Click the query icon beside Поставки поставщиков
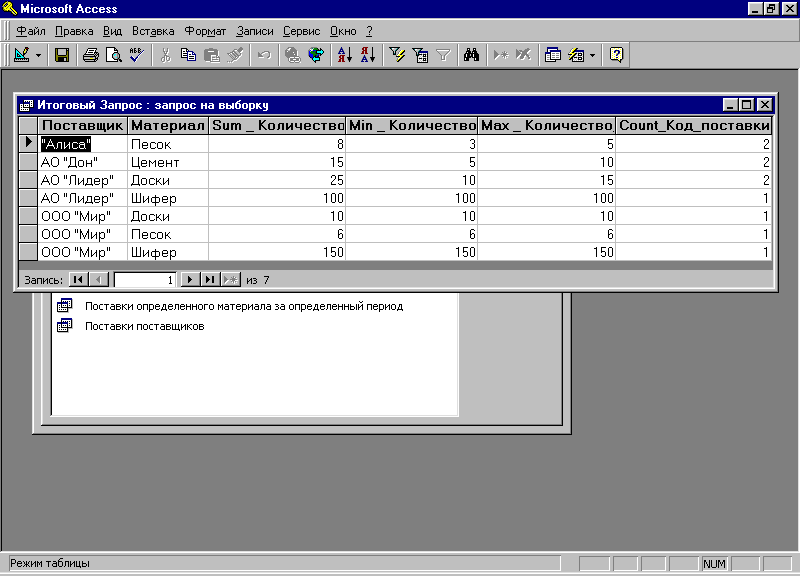The height and width of the screenshot is (576, 800). click(x=65, y=325)
